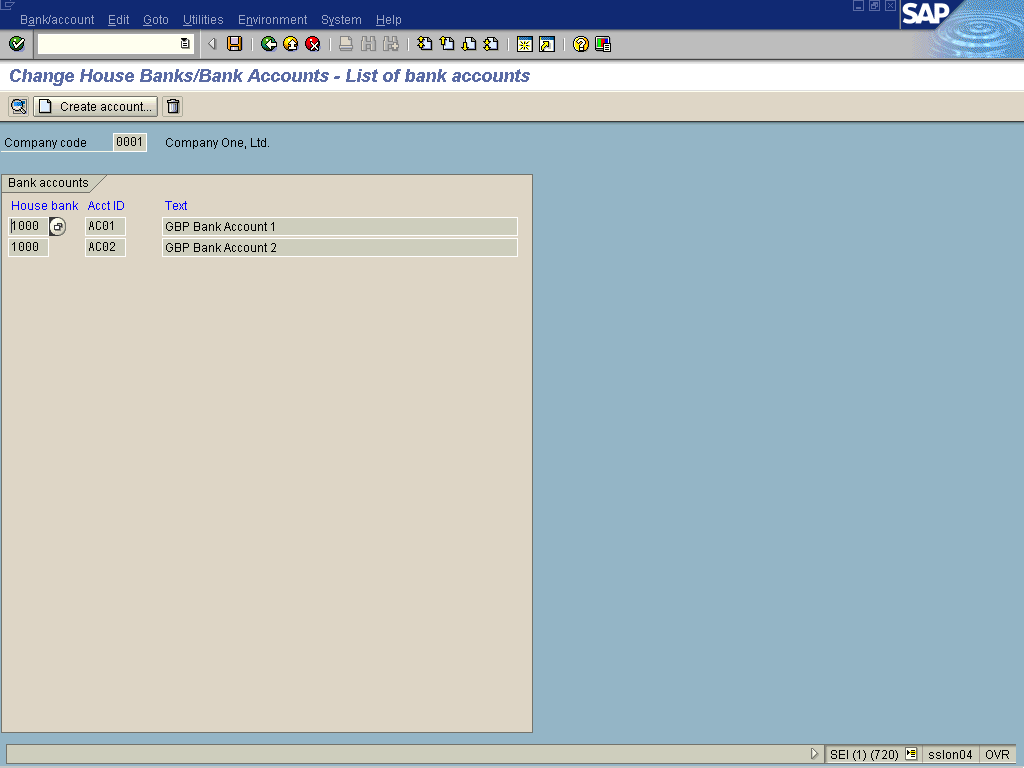Open the System menu
Image resolution: width=1024 pixels, height=768 pixels.
coord(341,20)
